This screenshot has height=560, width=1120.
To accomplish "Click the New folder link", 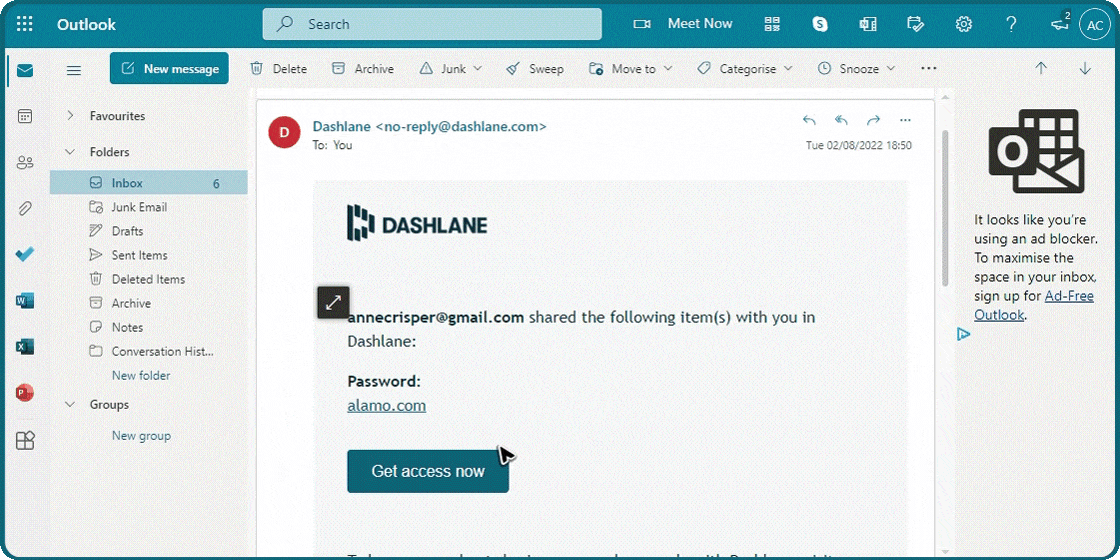I will point(141,375).
